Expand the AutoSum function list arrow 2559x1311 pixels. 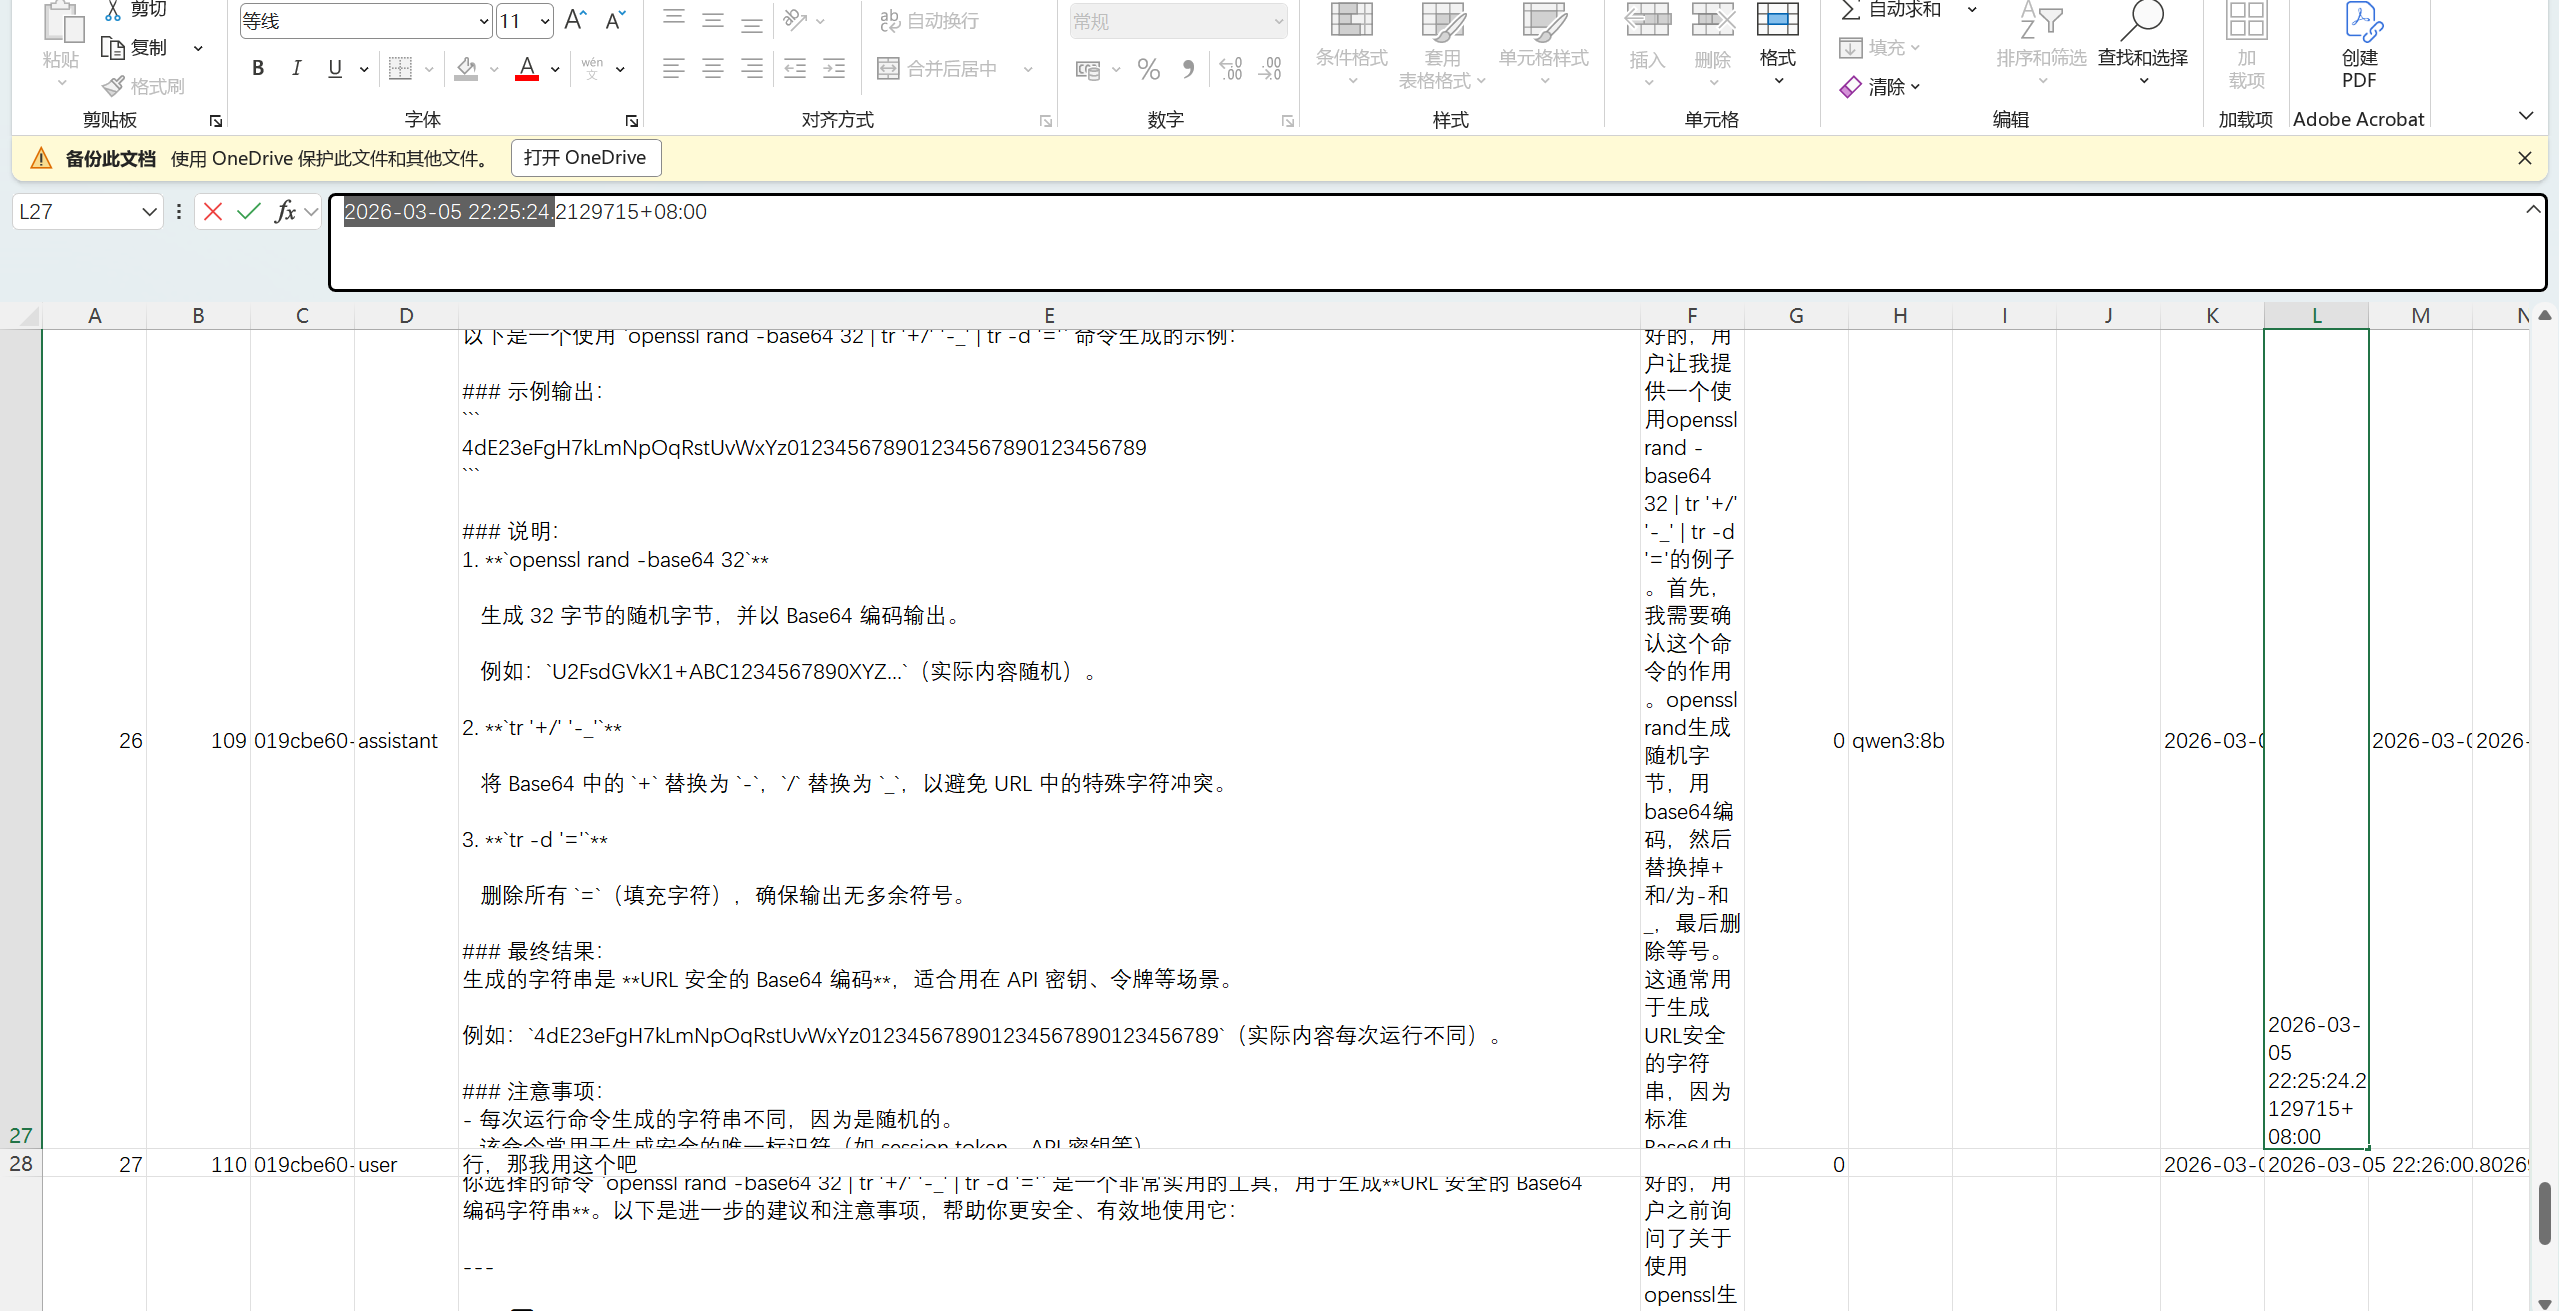click(1973, 10)
